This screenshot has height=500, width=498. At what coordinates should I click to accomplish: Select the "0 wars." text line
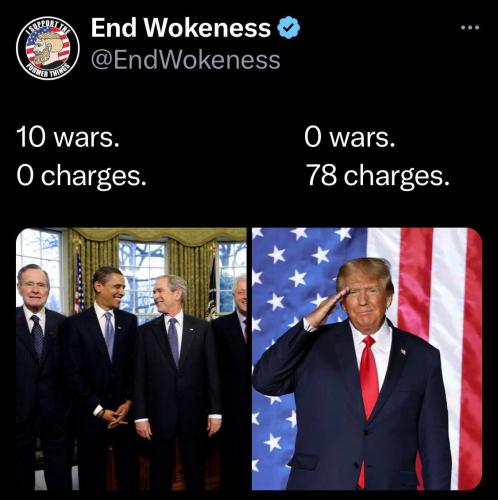tap(350, 137)
